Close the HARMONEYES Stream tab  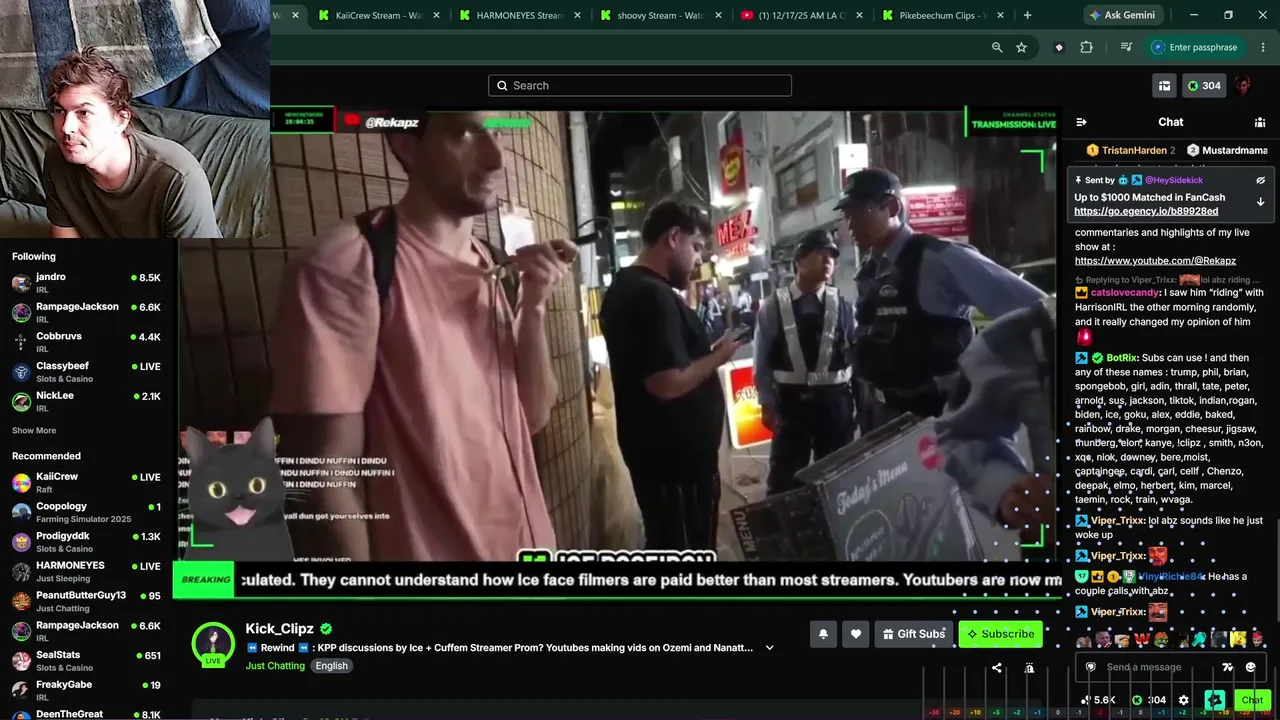(578, 15)
